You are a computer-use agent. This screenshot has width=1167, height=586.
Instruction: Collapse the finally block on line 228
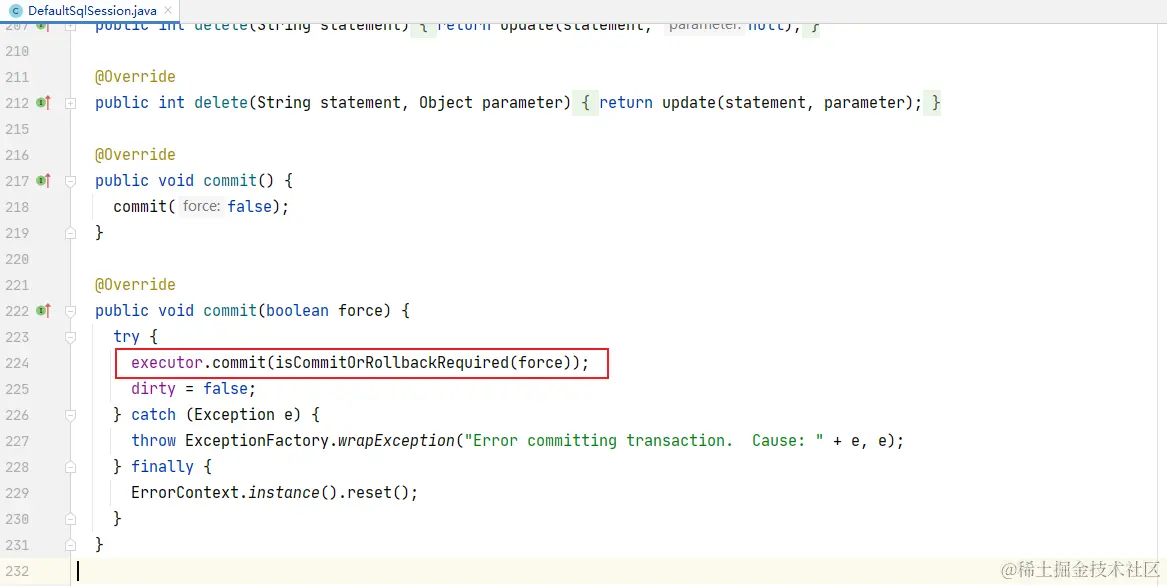(71, 467)
